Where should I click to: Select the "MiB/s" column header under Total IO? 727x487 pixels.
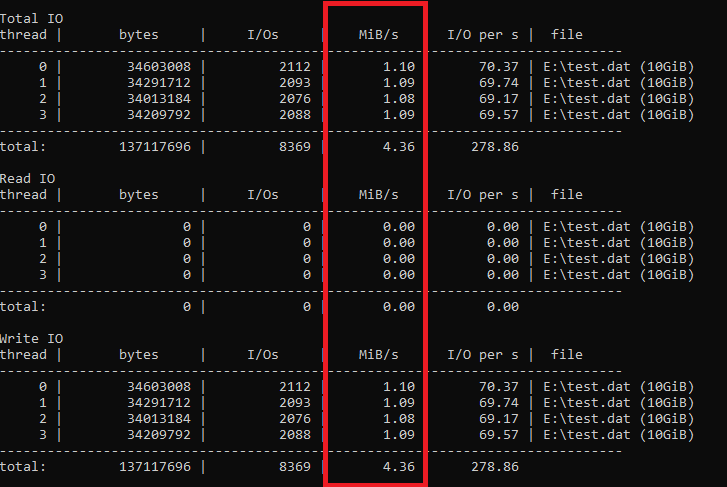click(378, 35)
